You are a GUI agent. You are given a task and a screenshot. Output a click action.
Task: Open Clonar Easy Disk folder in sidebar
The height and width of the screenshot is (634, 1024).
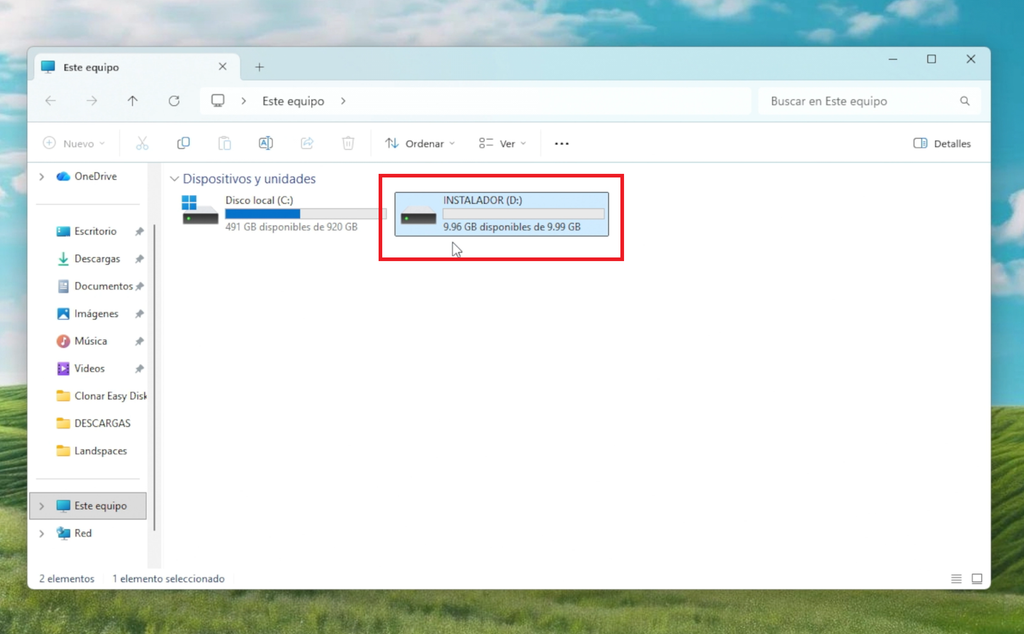coord(110,396)
